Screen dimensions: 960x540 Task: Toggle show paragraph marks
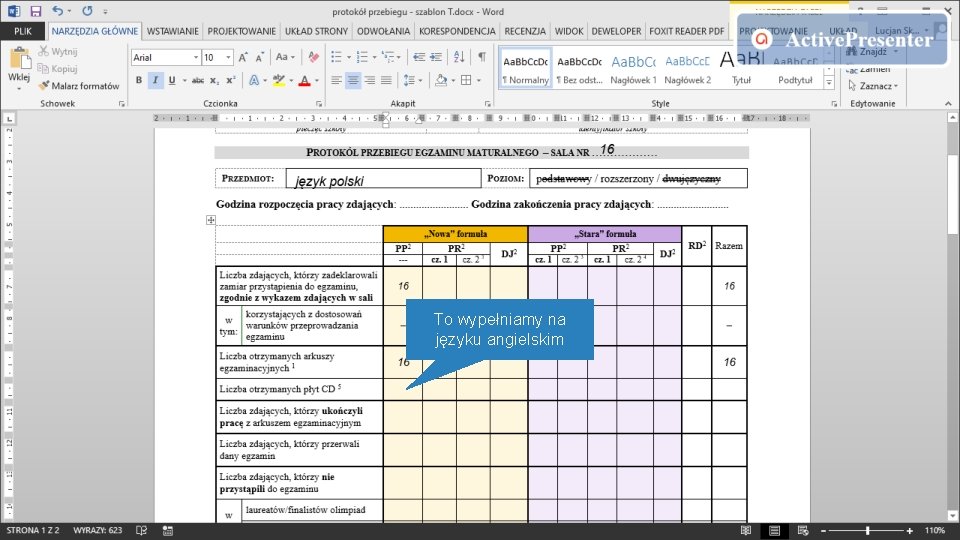pos(482,57)
